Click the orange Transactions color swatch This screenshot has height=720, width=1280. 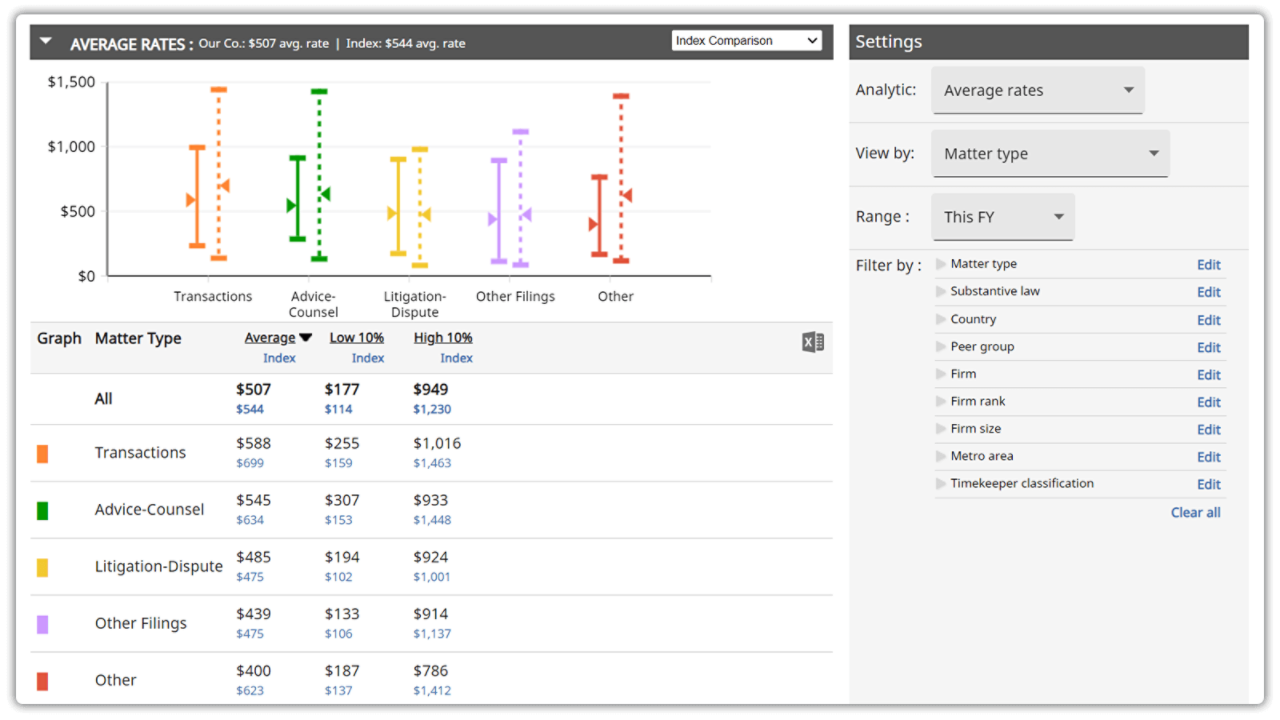42,454
